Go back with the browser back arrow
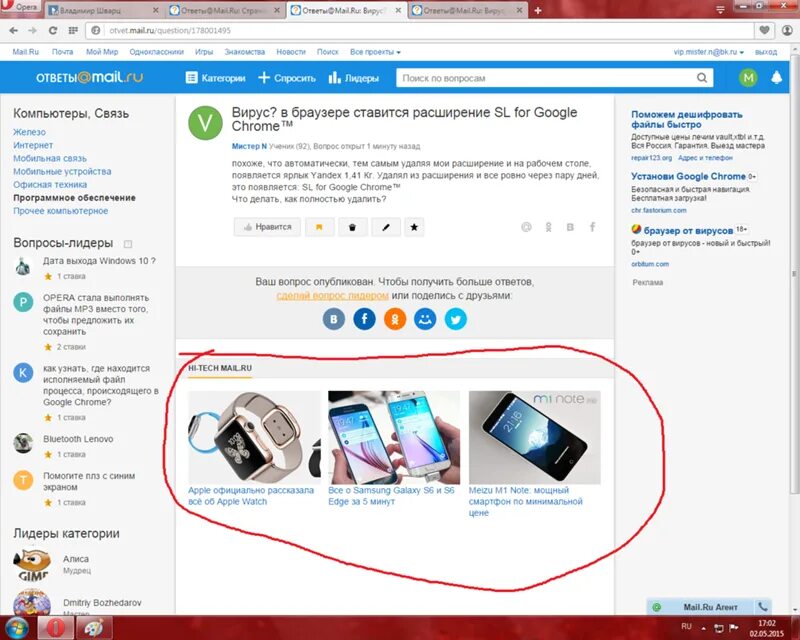800x640 pixels. 14,31
